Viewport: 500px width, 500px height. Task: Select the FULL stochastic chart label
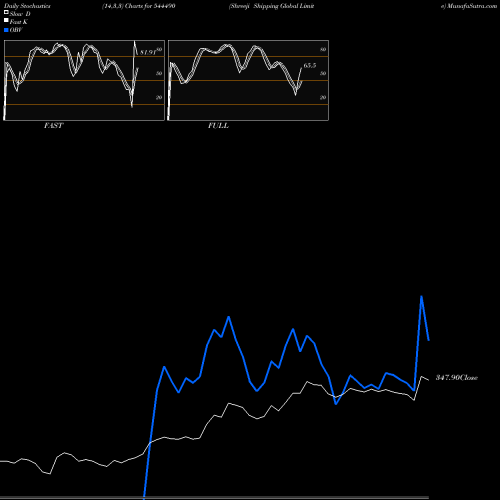point(218,125)
